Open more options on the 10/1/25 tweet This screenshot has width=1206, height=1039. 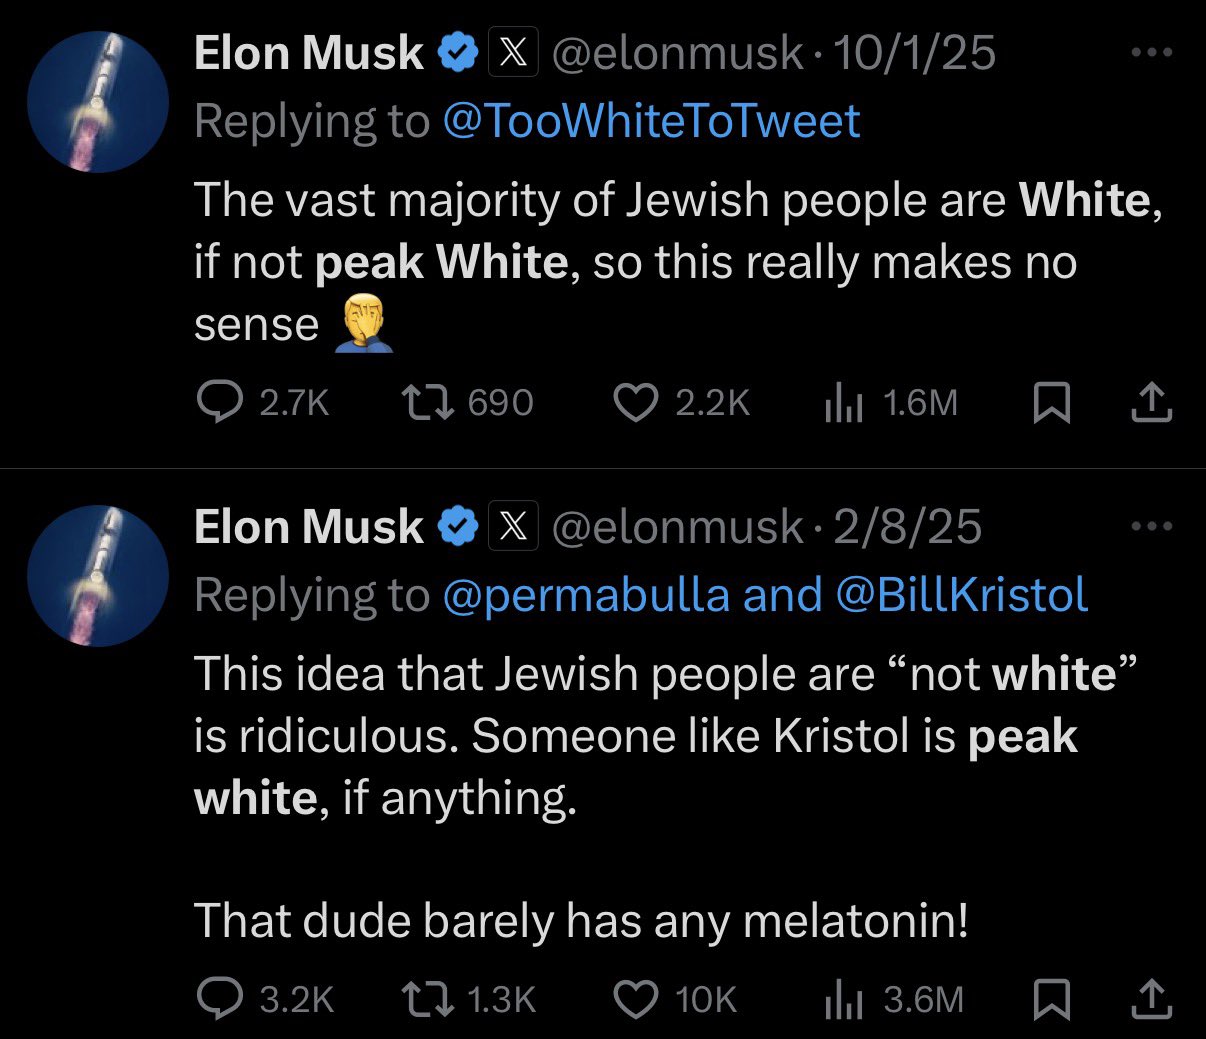coord(1151,53)
